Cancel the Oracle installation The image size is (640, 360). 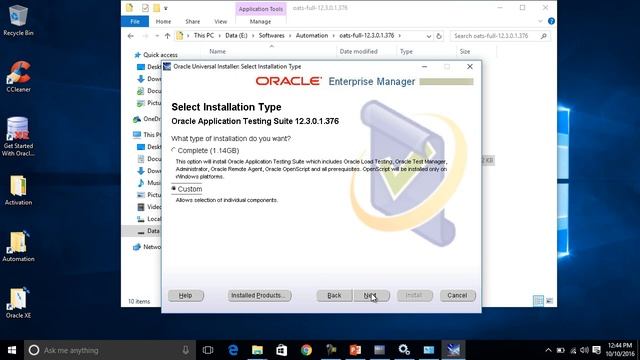point(458,296)
